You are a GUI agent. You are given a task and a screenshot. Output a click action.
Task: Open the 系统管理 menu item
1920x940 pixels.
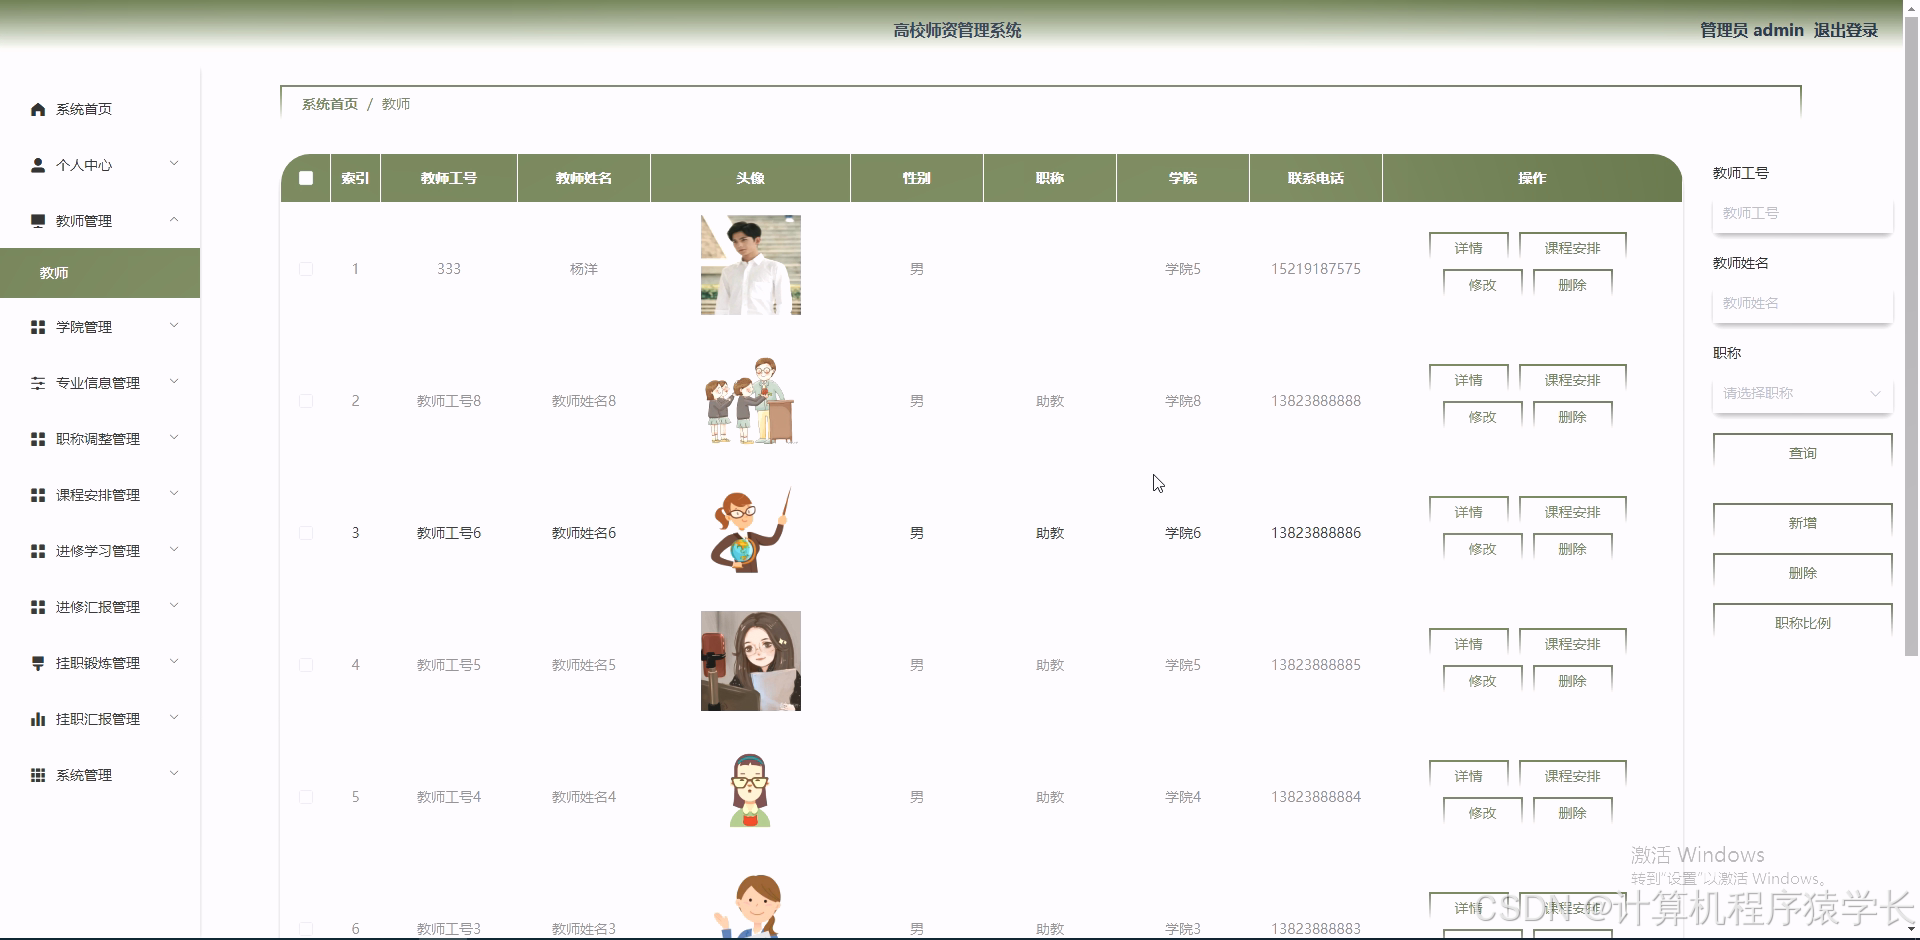tap(100, 775)
